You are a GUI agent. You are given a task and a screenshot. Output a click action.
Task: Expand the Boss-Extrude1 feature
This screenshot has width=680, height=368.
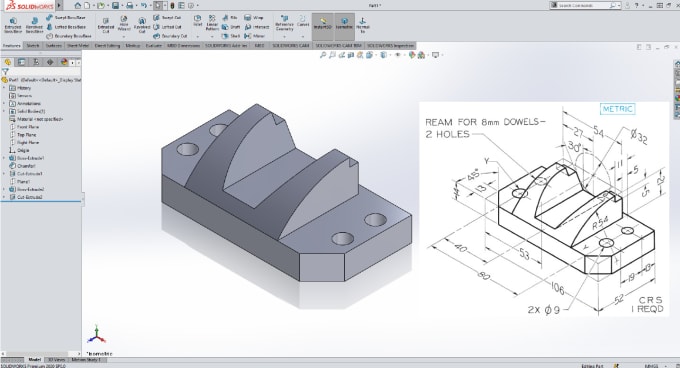pyautogui.click(x=4, y=158)
